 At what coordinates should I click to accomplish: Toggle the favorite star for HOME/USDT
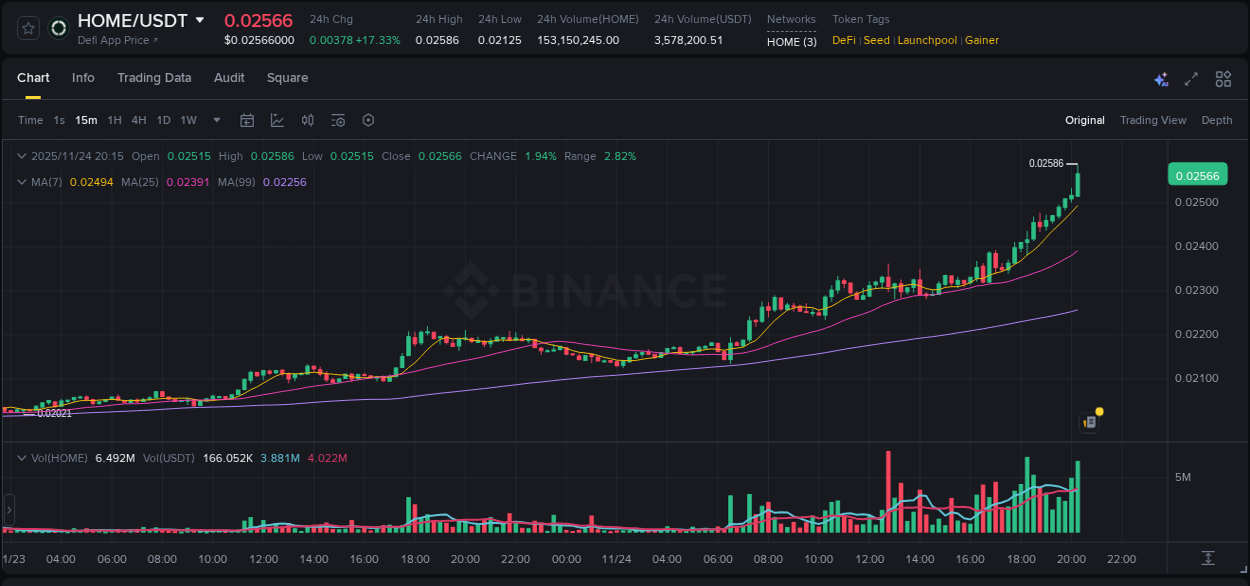click(27, 27)
